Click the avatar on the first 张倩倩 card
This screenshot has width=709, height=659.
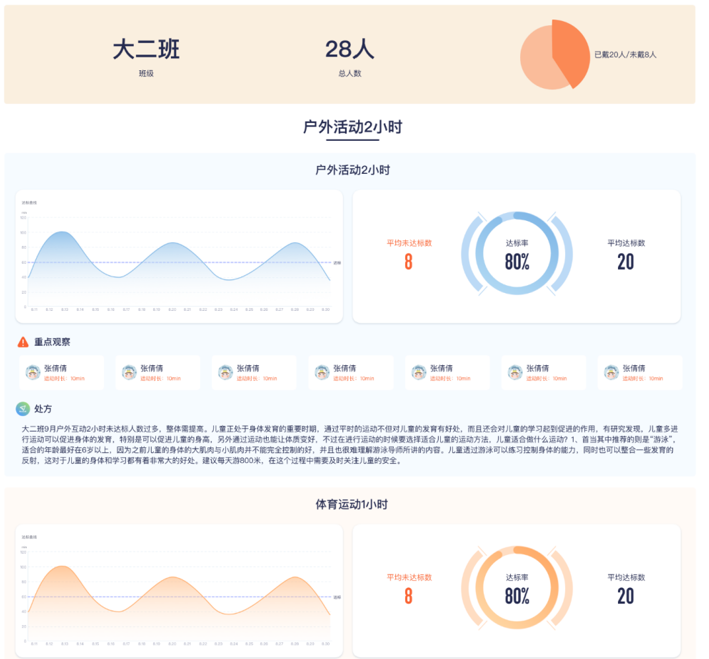(x=33, y=372)
